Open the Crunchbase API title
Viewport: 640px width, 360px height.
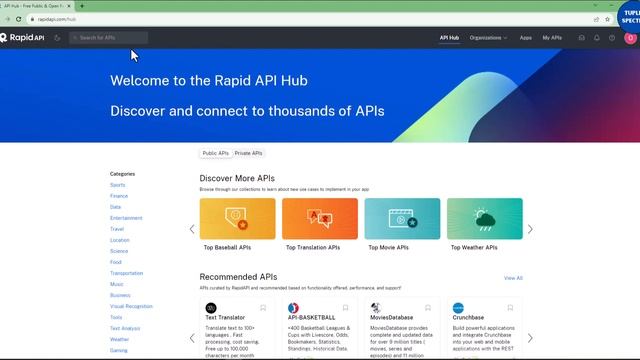468,318
